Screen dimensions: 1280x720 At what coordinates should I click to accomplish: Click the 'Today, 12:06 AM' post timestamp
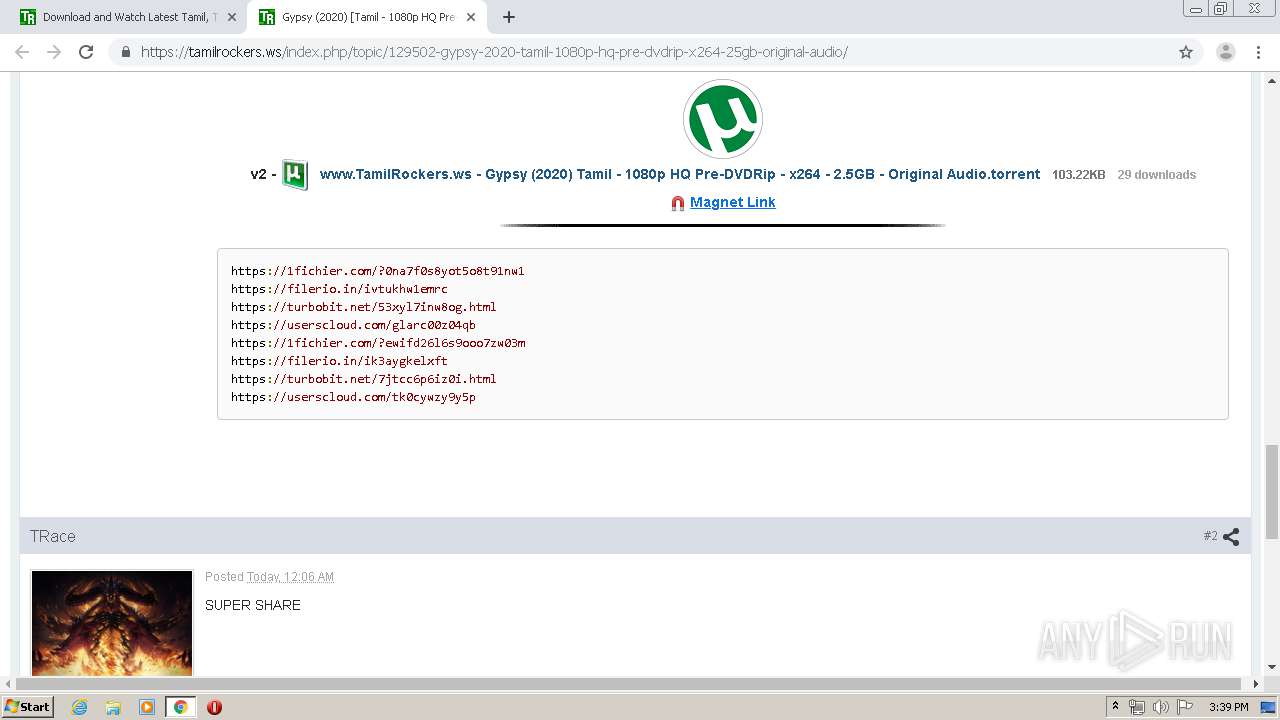[x=290, y=577]
